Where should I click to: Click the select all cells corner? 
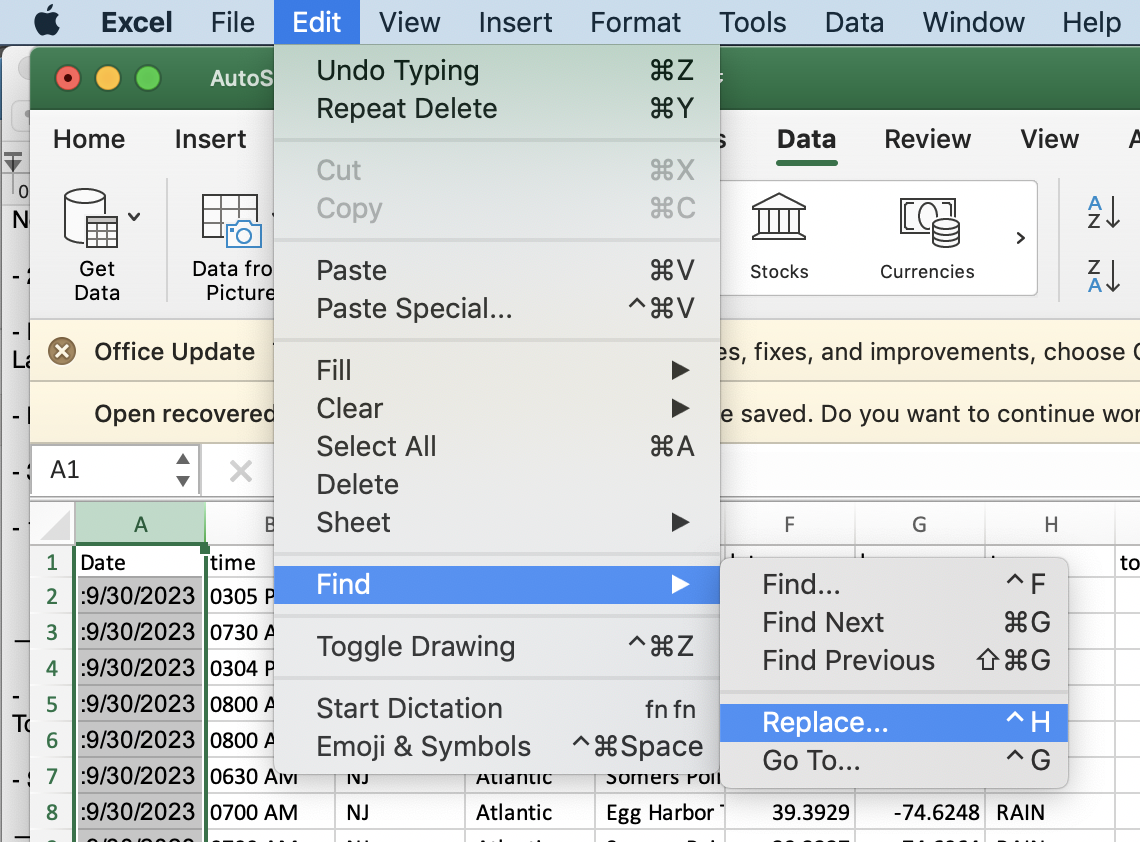click(52, 524)
